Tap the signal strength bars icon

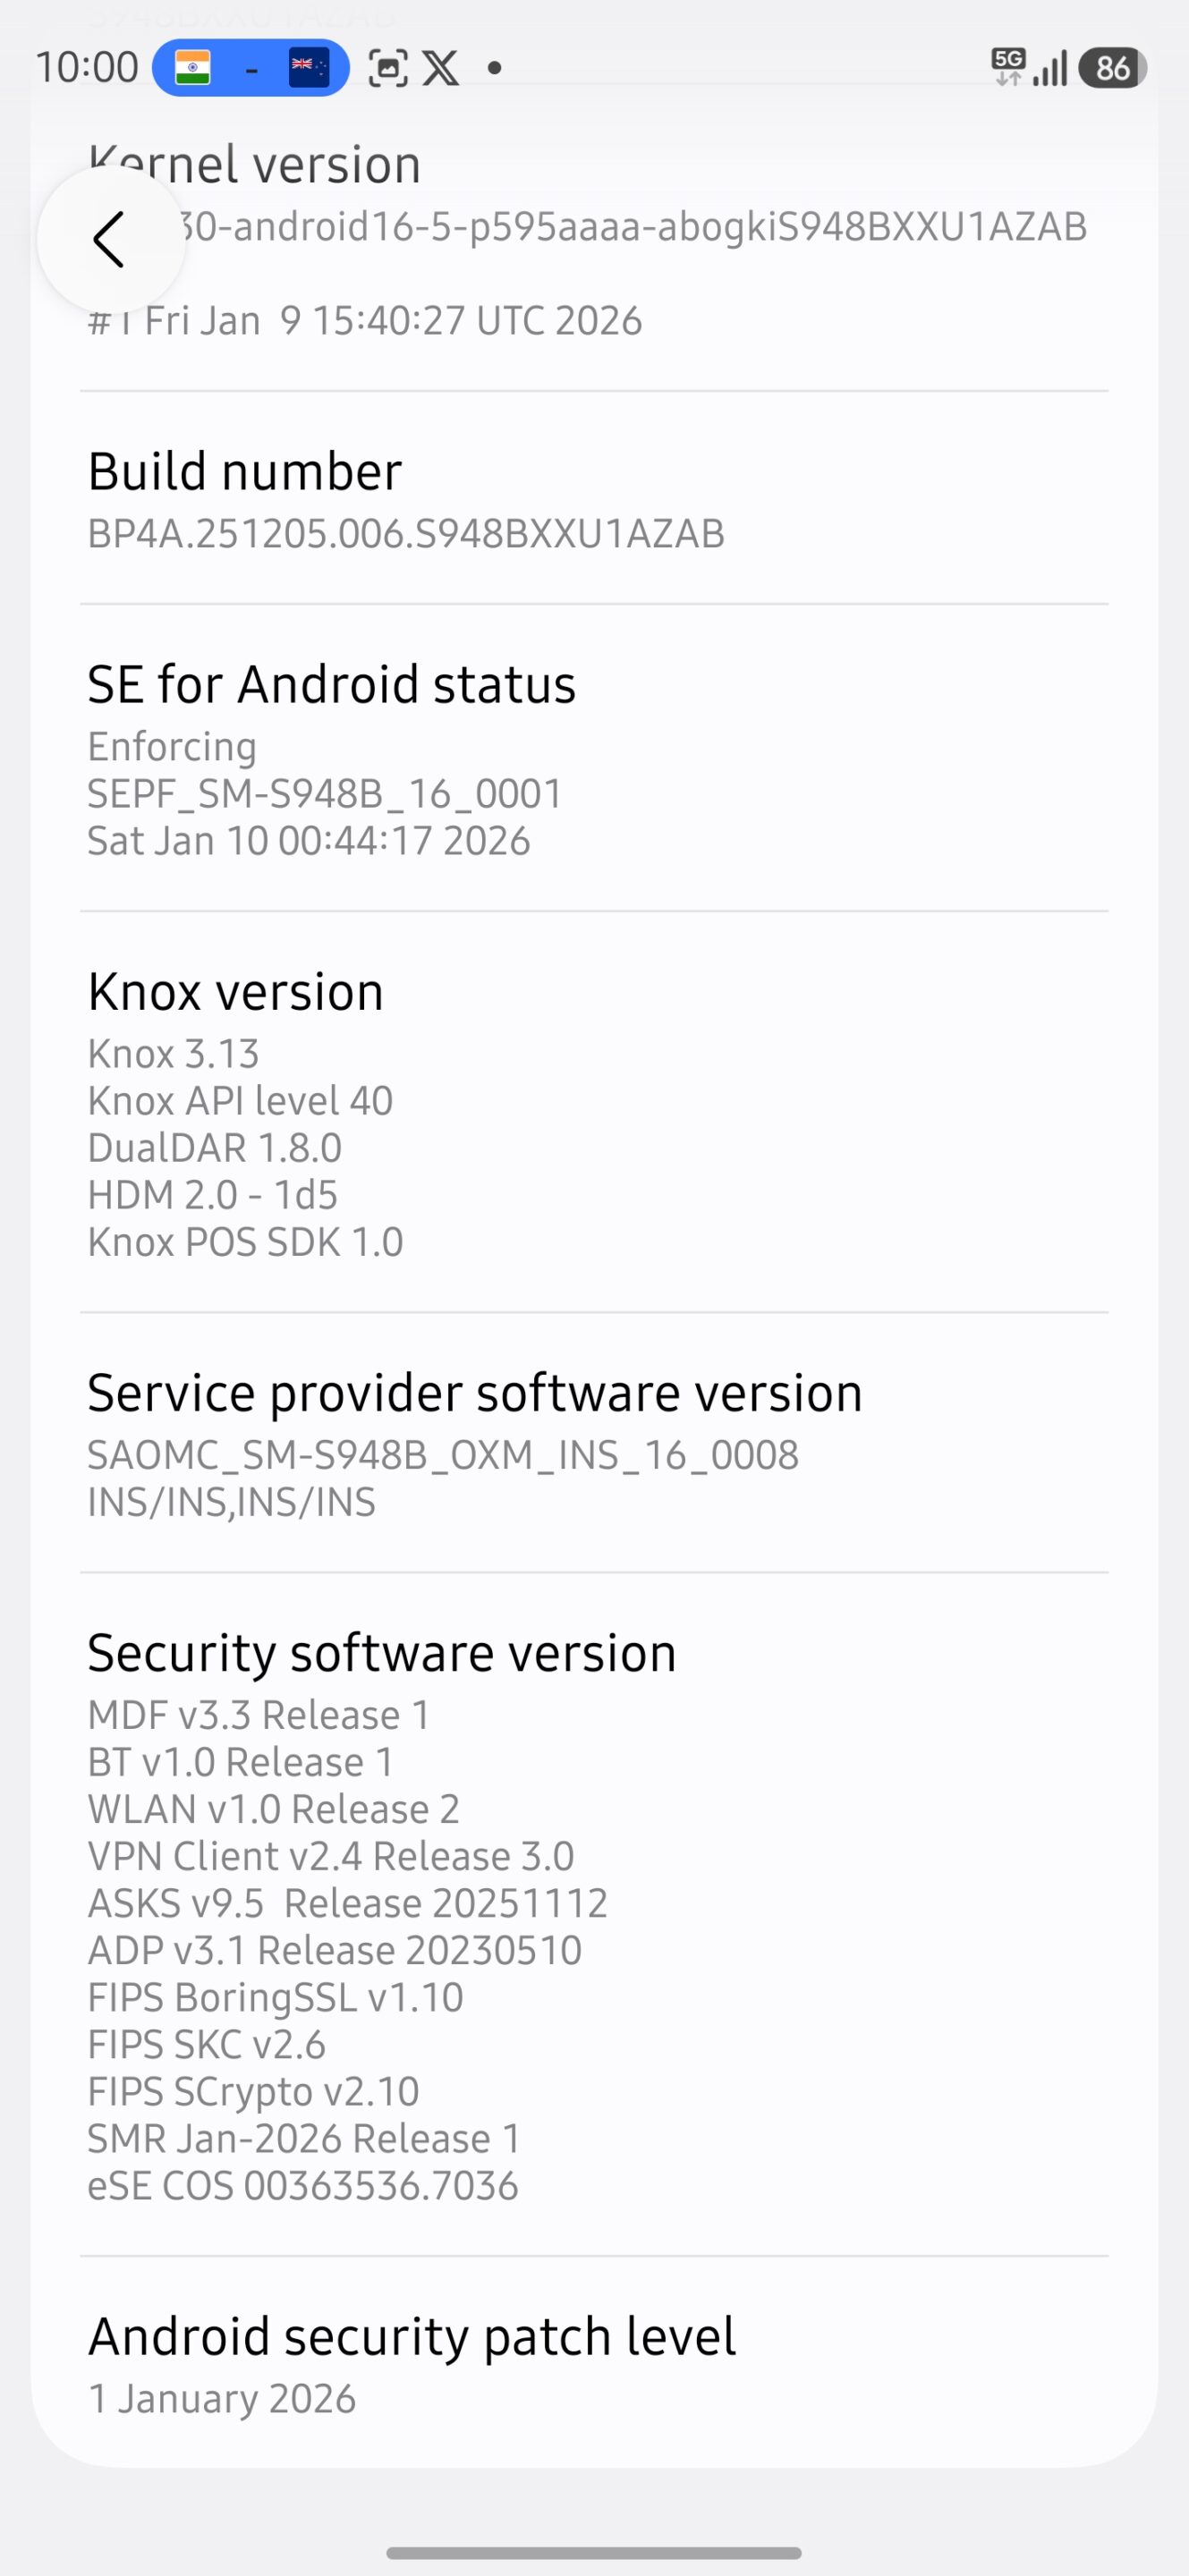click(1050, 68)
